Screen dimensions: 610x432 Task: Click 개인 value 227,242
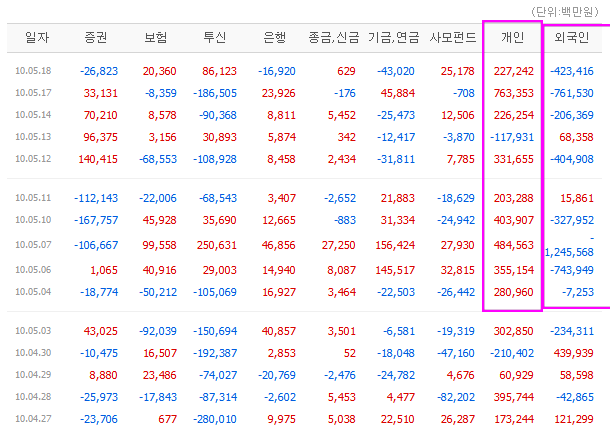pyautogui.click(x=514, y=71)
